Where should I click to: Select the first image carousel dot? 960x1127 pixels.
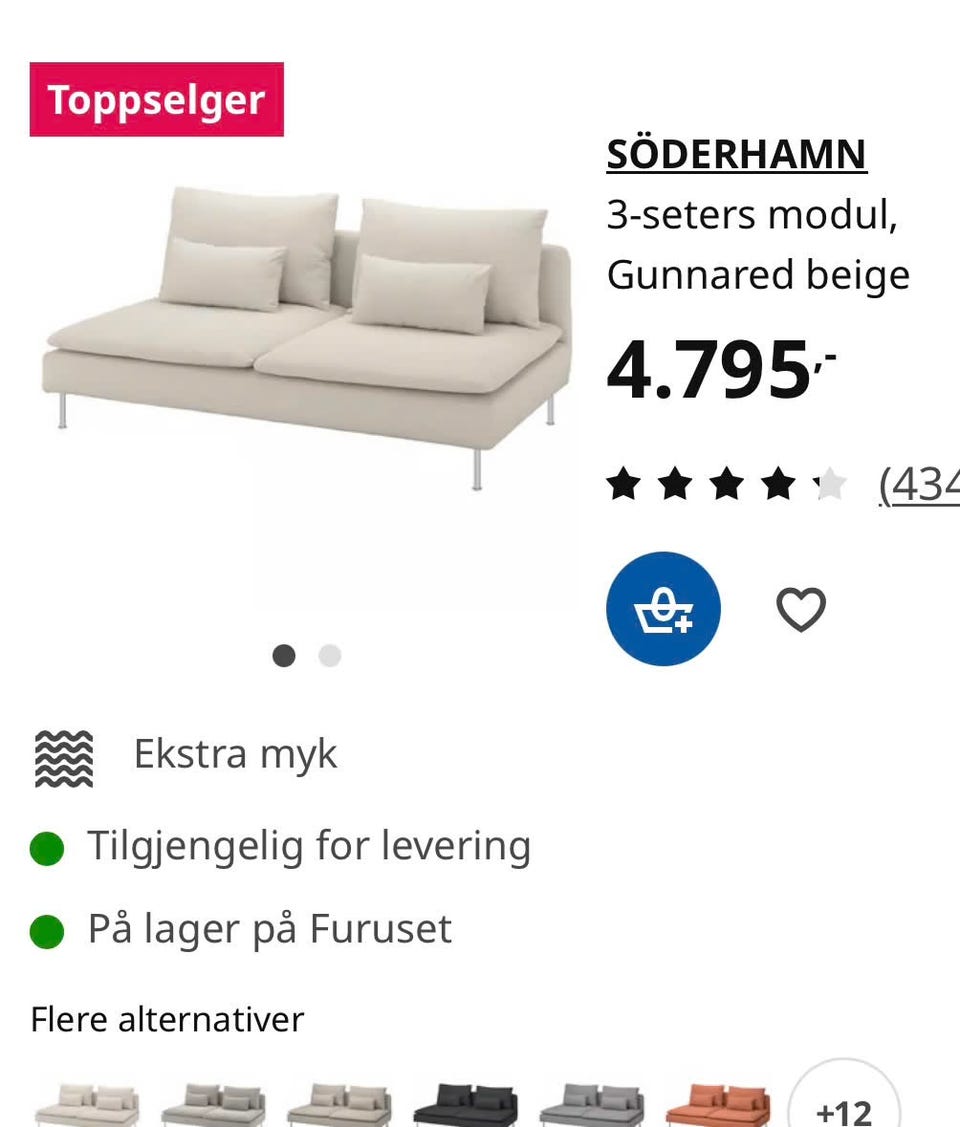click(284, 656)
